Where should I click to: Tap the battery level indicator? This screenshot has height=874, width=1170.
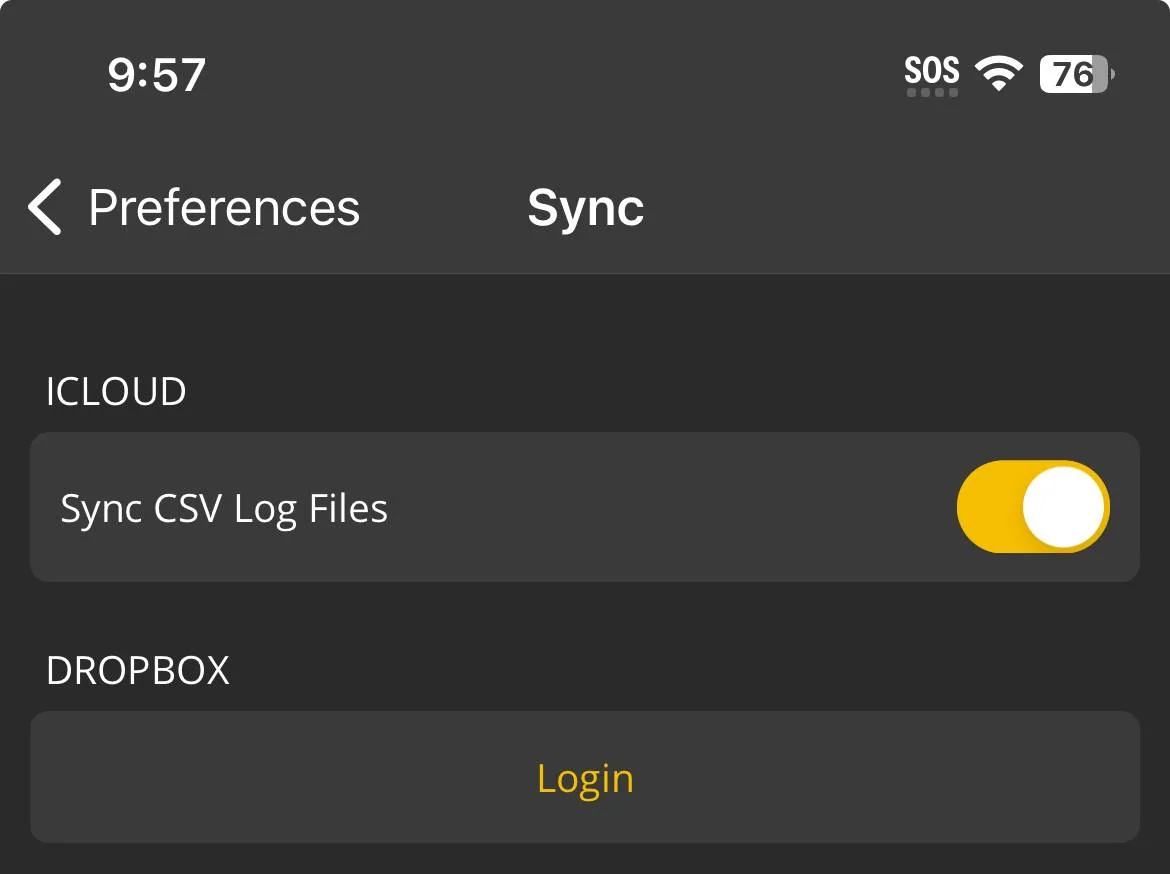click(x=1077, y=74)
